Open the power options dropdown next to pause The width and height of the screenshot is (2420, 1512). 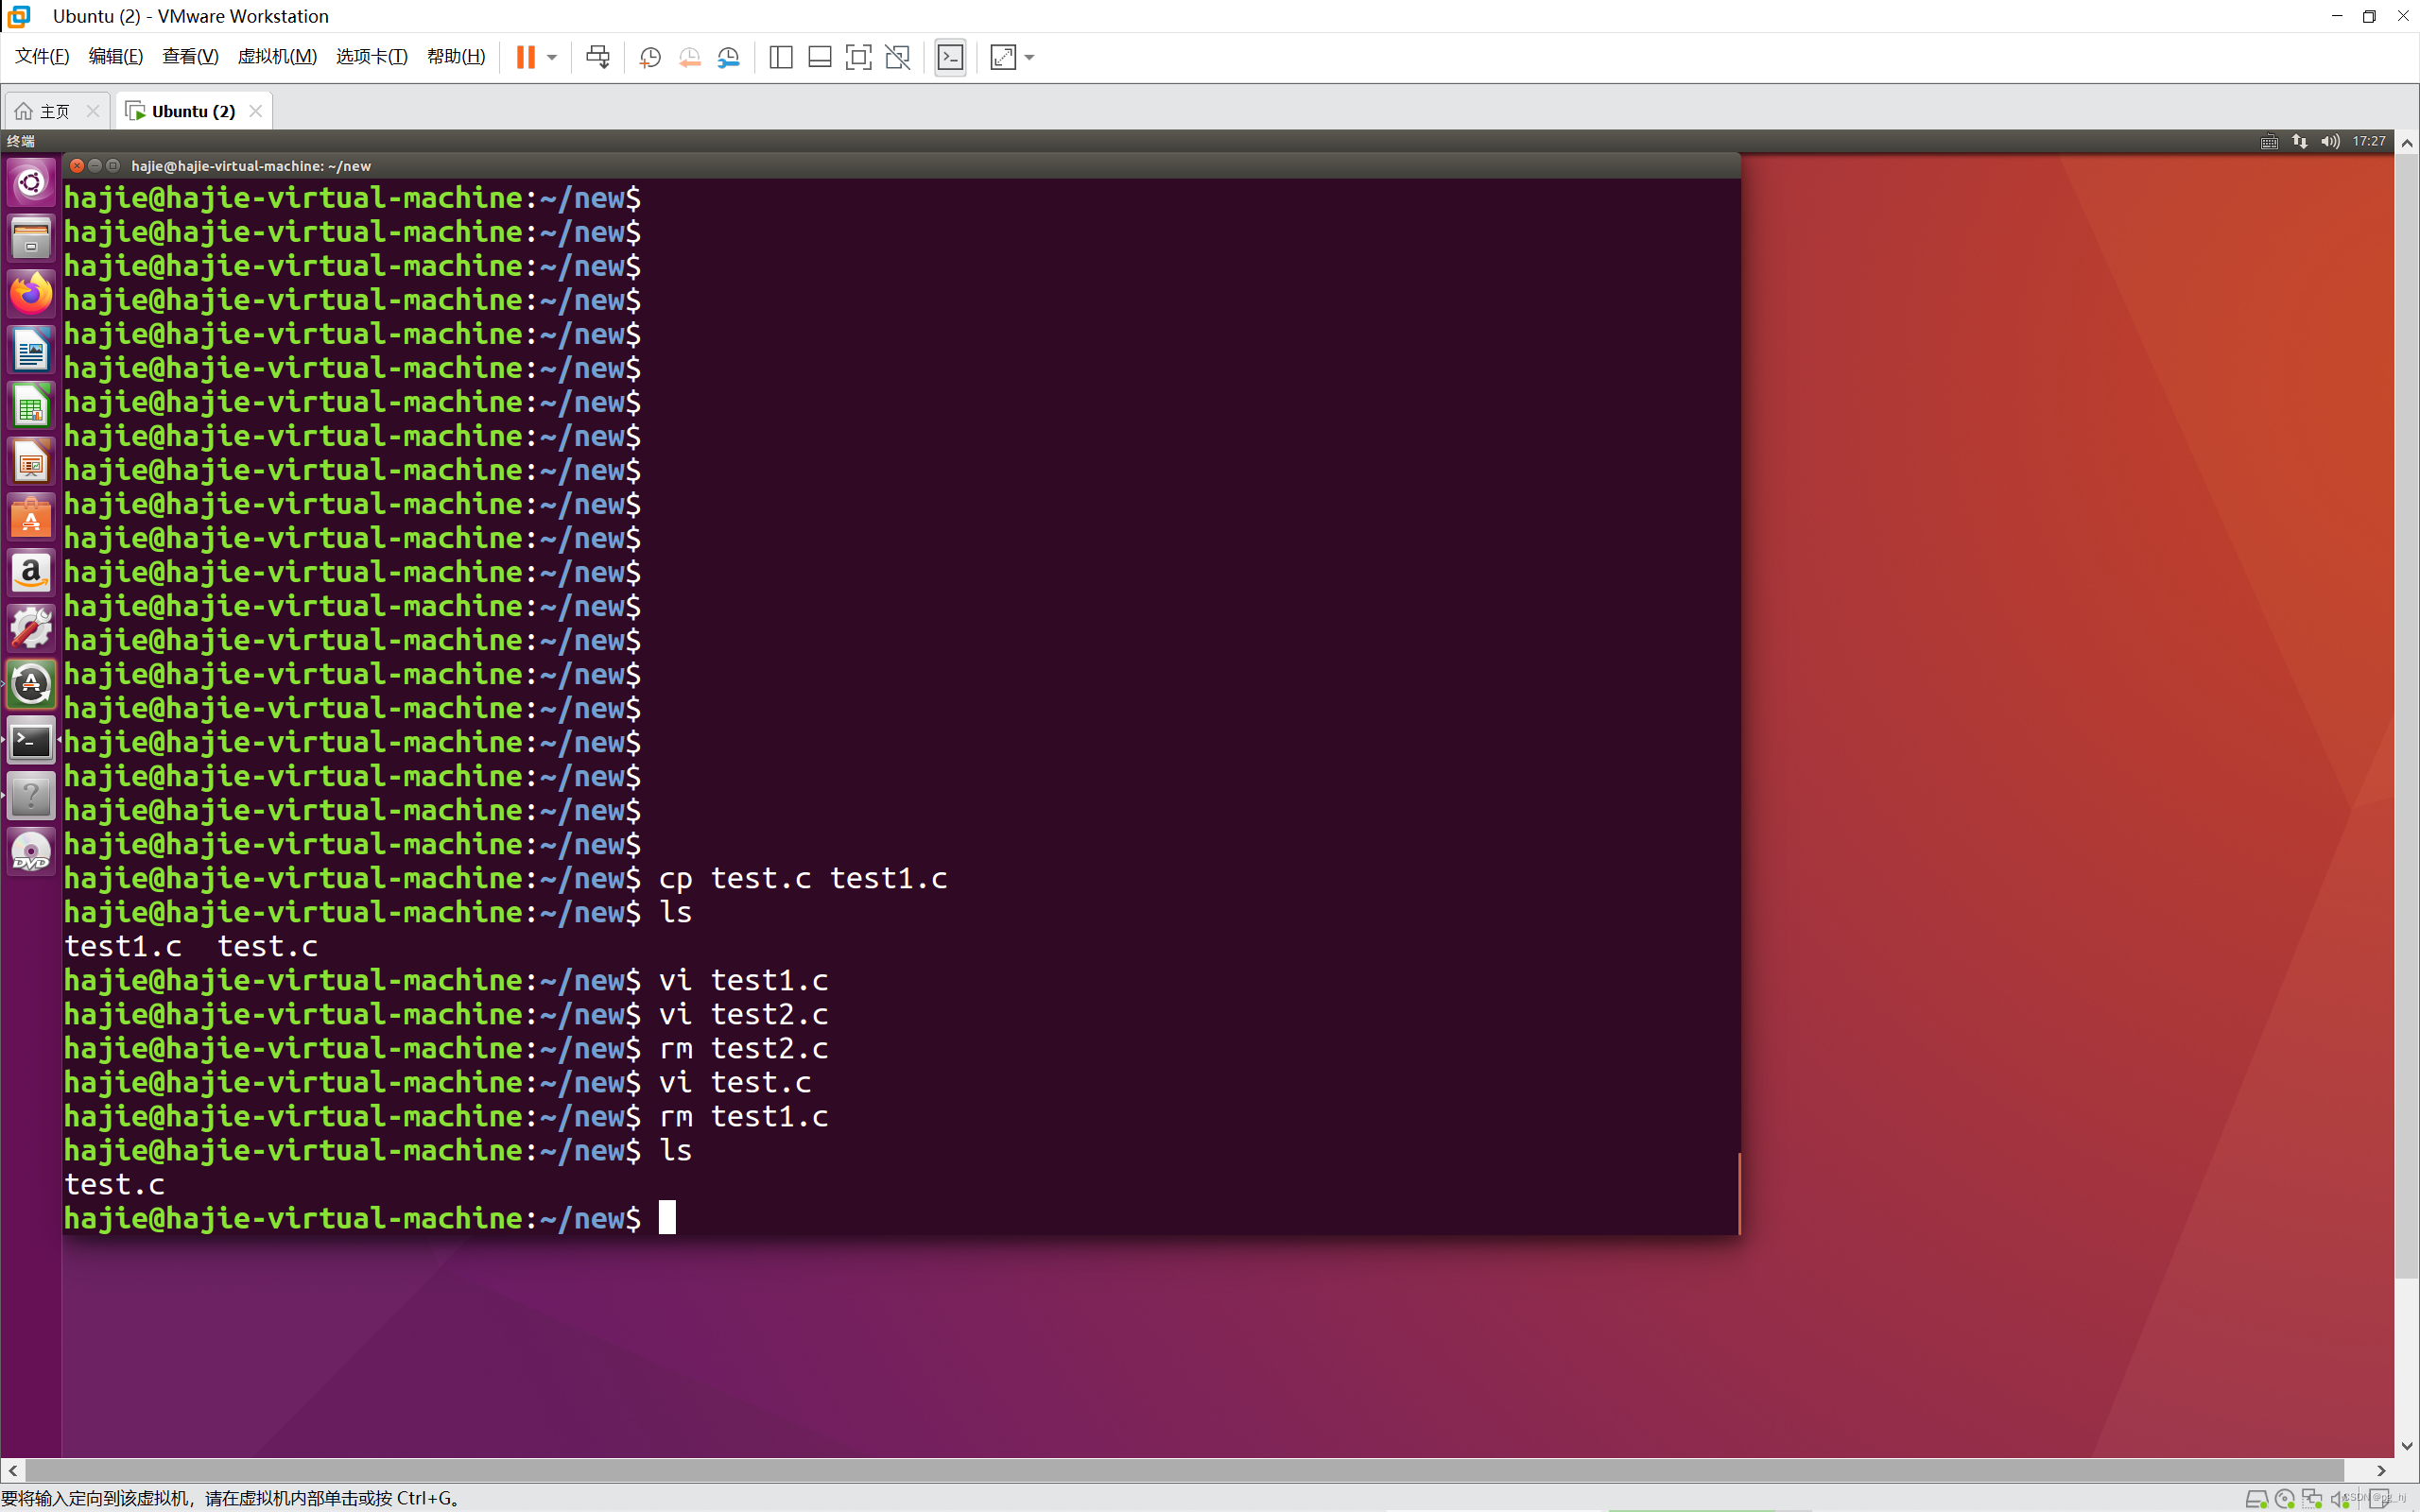(551, 57)
